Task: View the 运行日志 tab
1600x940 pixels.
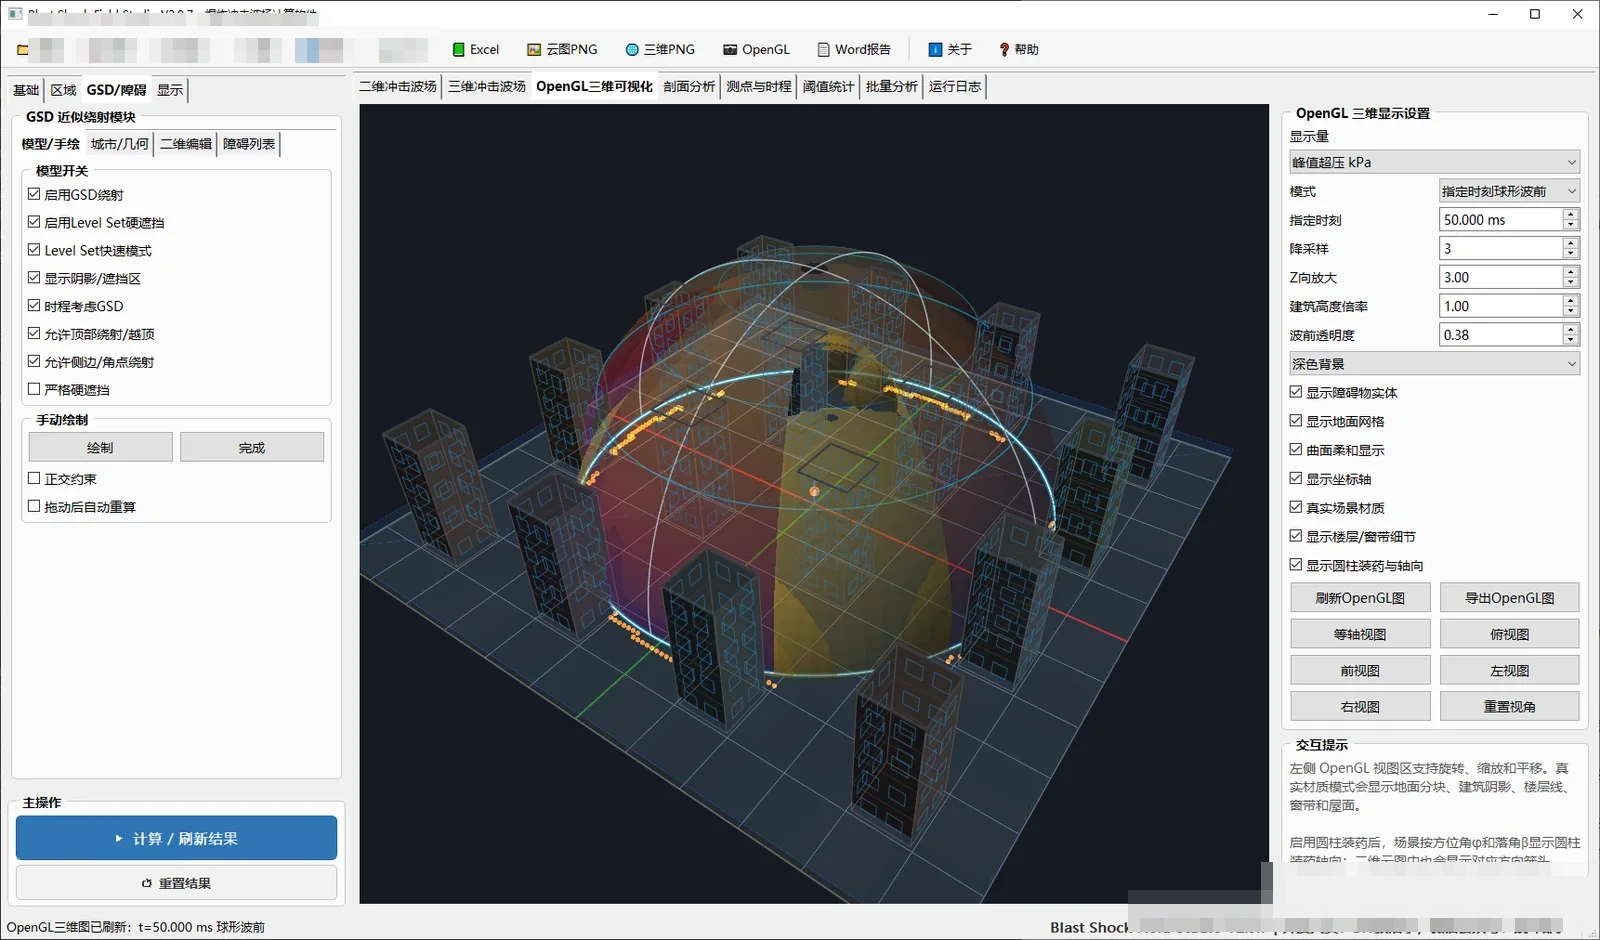Action: (955, 87)
